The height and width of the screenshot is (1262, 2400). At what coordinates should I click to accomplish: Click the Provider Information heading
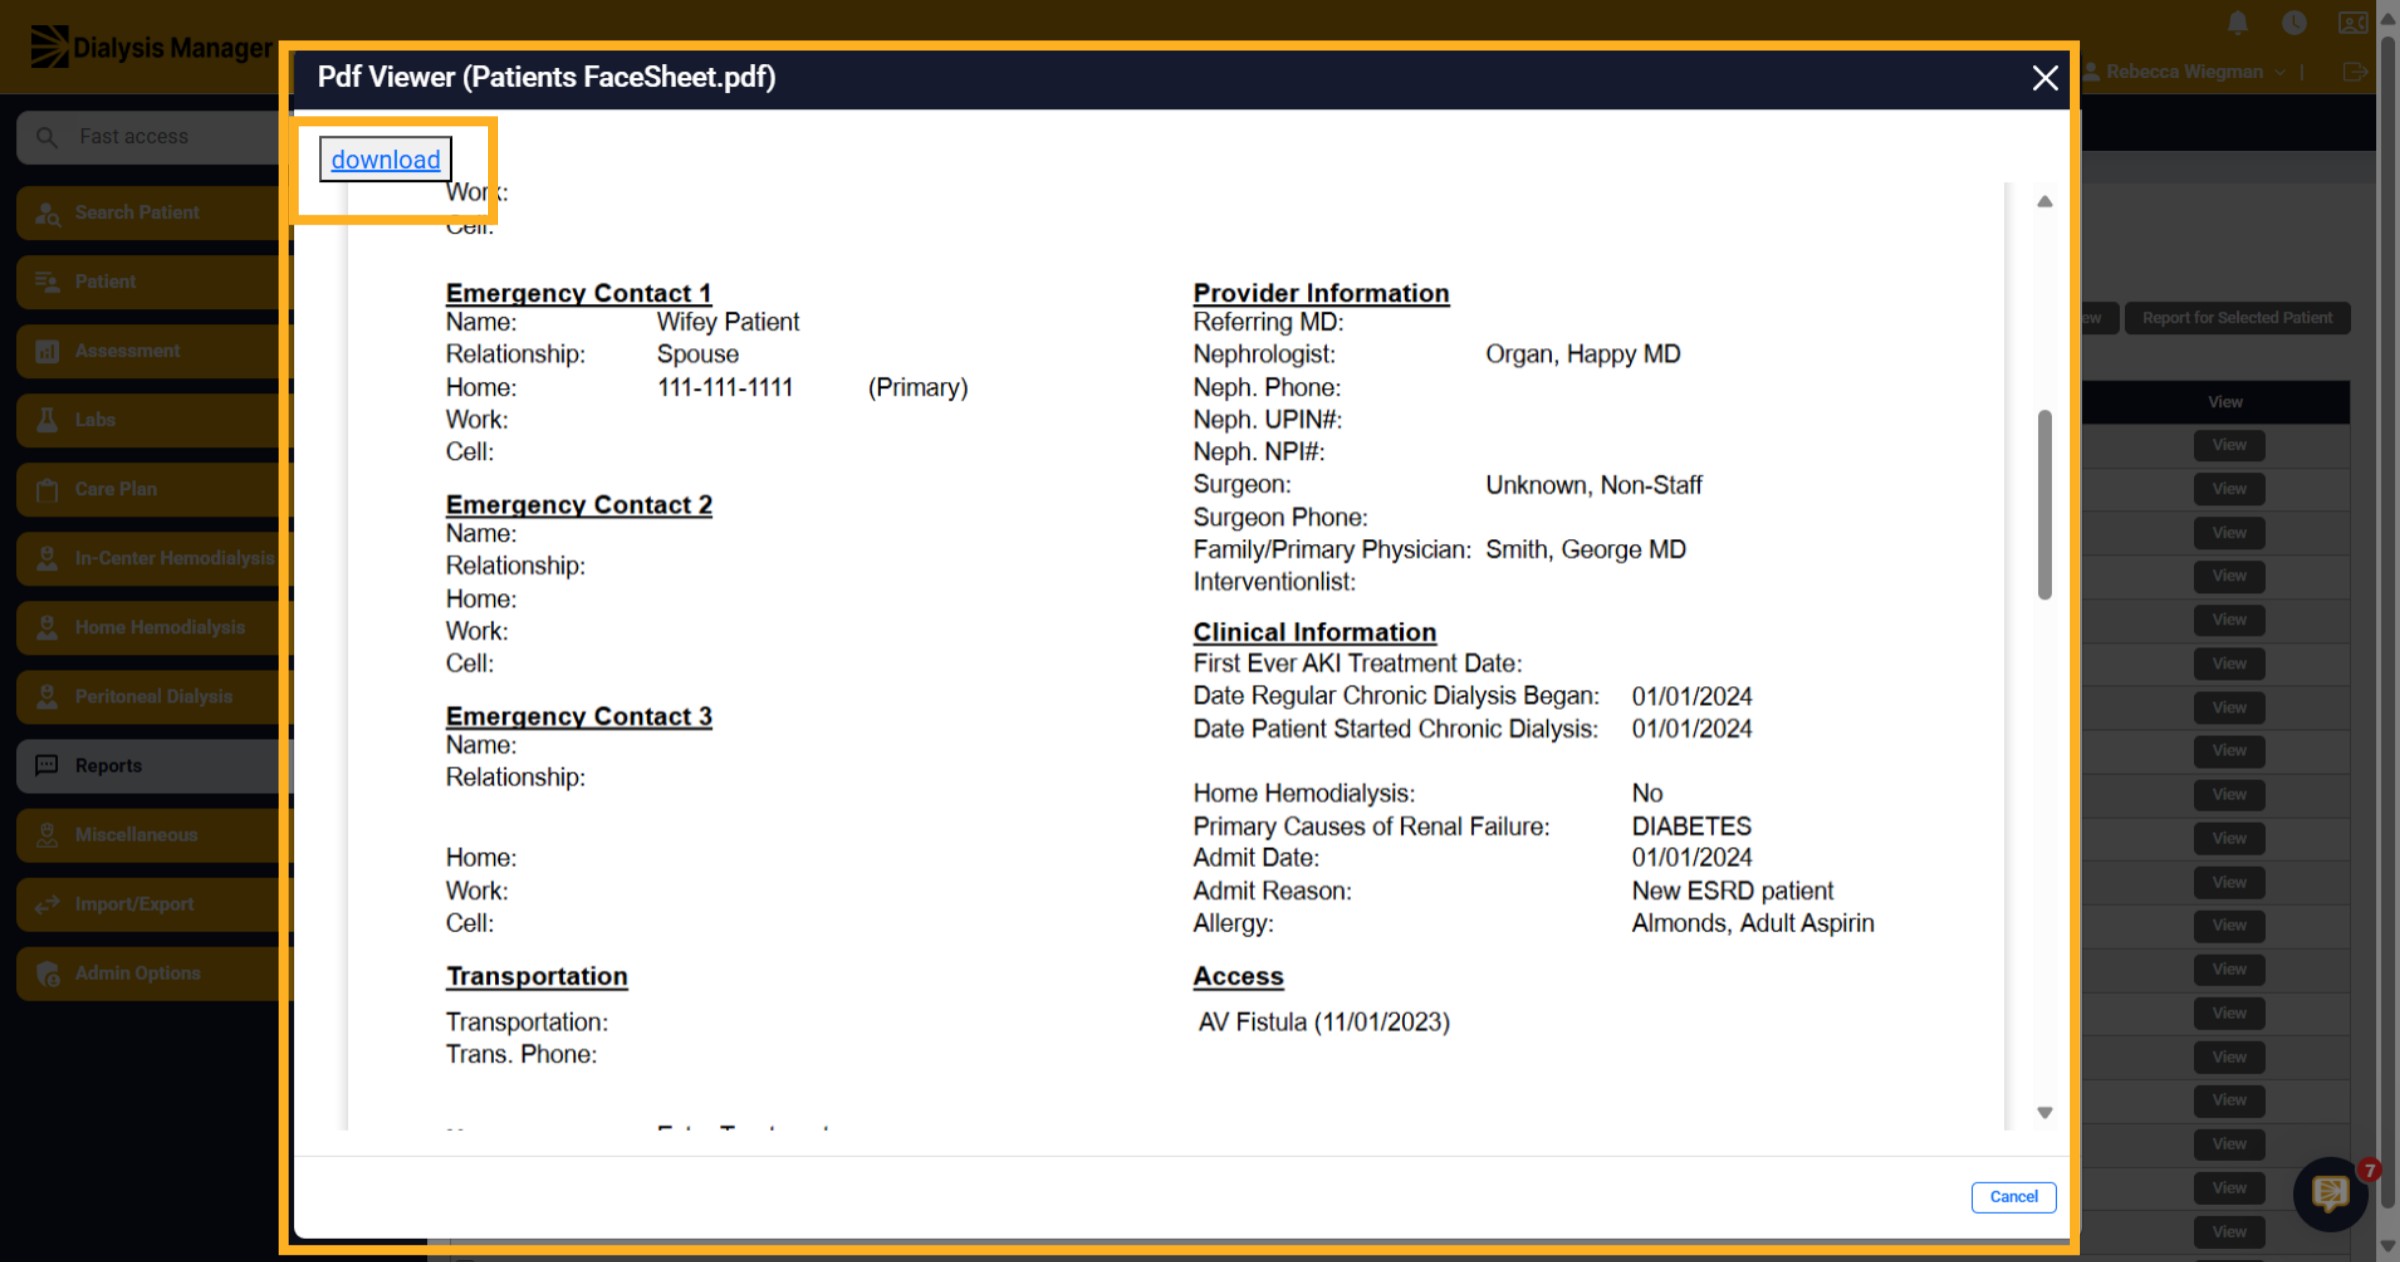coord(1321,293)
